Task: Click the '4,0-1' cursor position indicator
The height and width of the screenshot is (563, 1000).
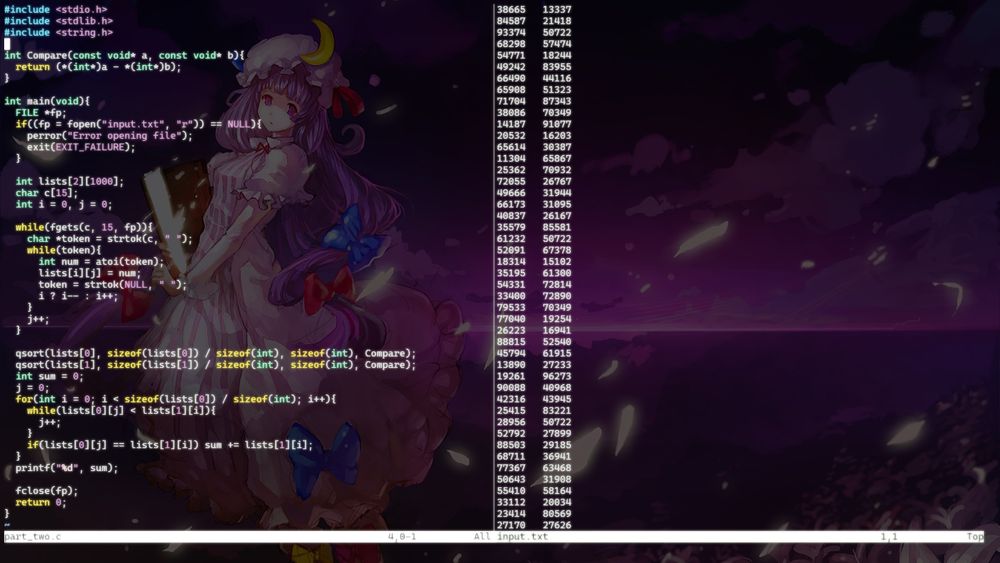Action: coord(402,537)
